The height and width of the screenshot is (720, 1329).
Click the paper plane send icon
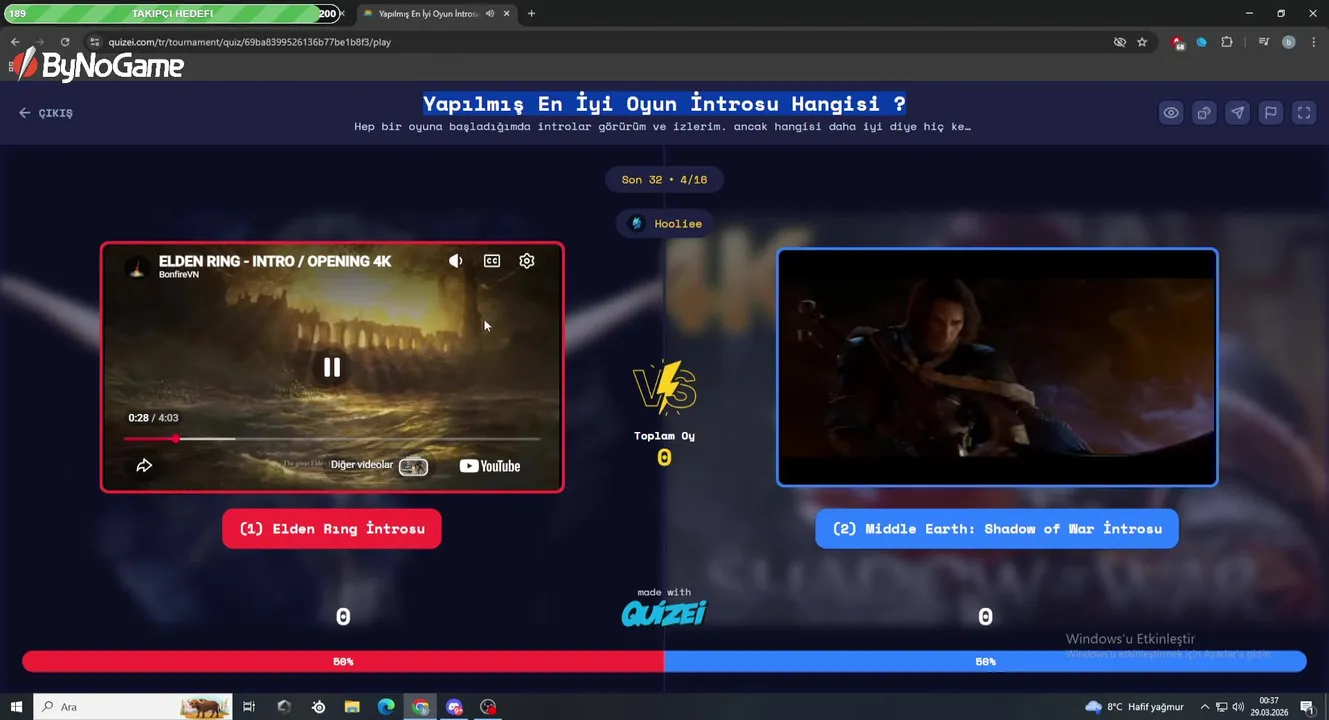[1237, 113]
